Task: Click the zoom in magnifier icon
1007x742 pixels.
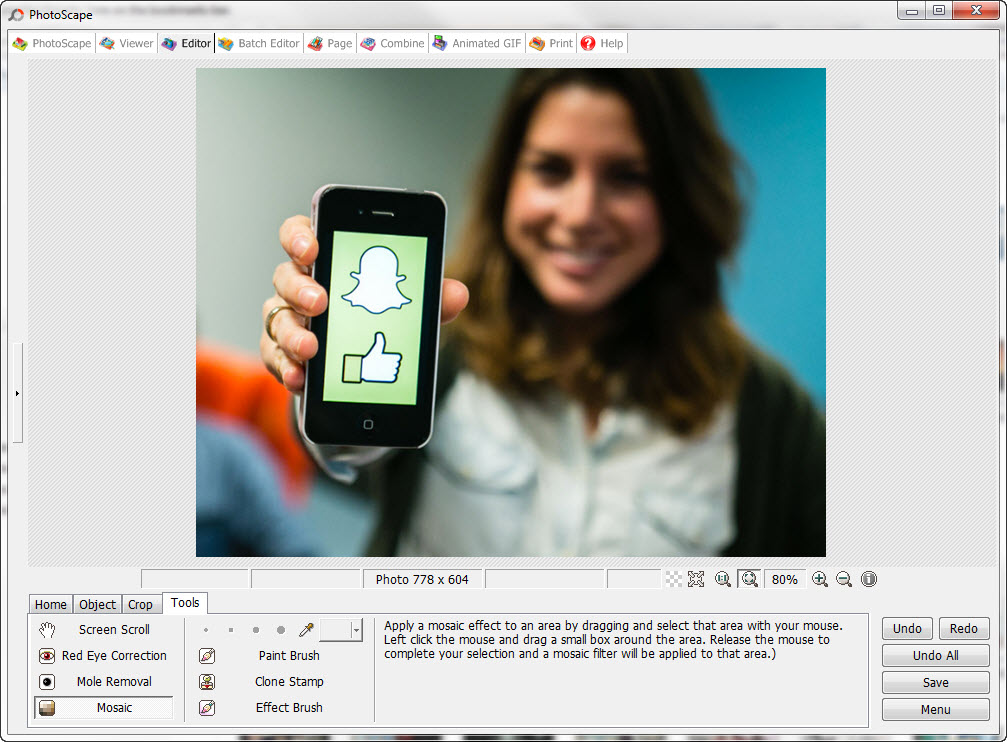Action: point(820,579)
